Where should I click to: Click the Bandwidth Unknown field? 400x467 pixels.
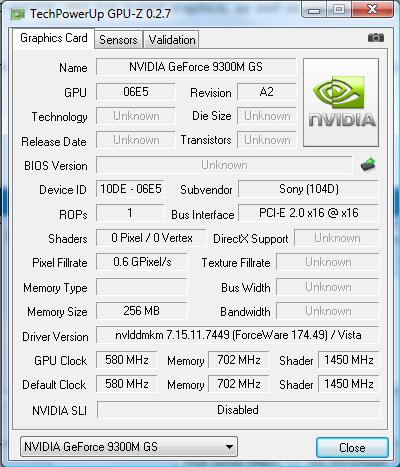tap(328, 311)
